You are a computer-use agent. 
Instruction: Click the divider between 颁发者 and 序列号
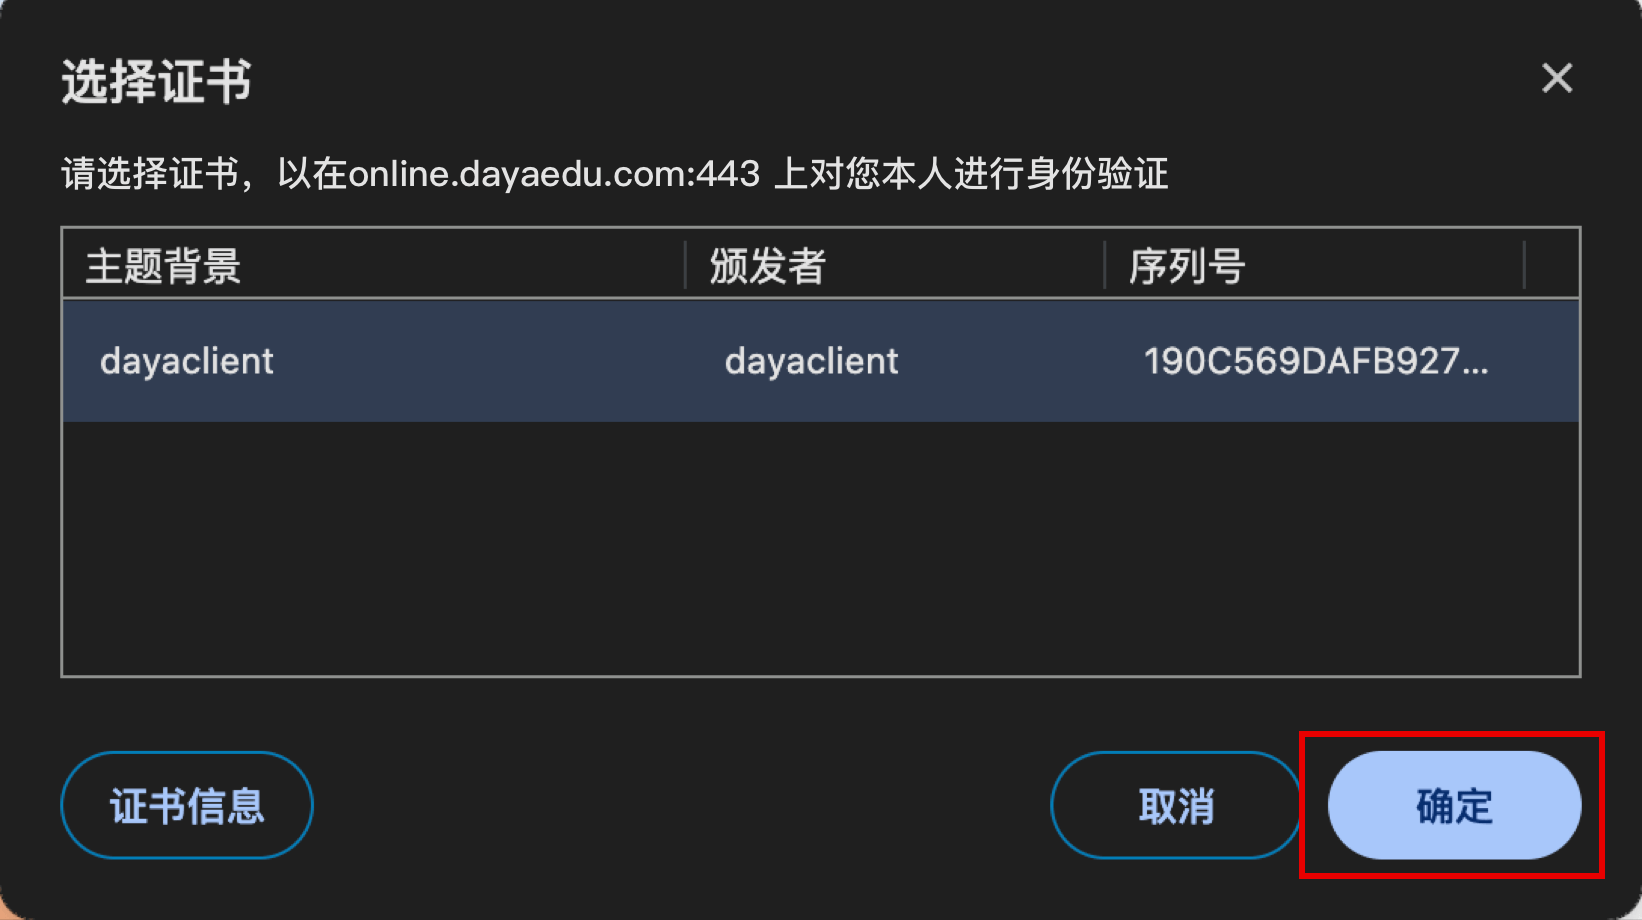(x=1104, y=265)
